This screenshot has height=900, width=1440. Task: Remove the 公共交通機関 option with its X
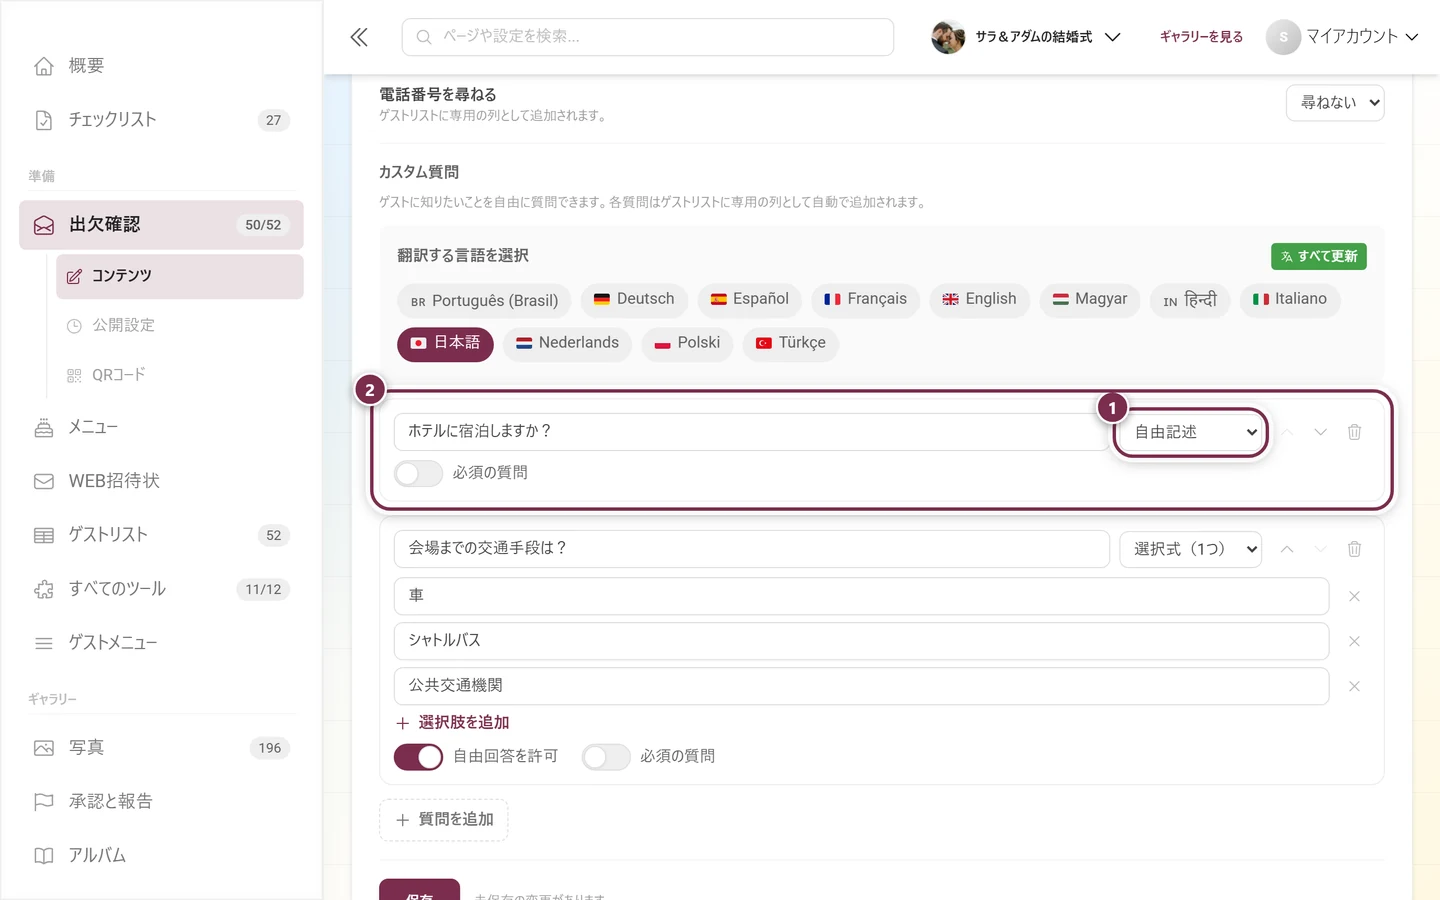coord(1354,686)
